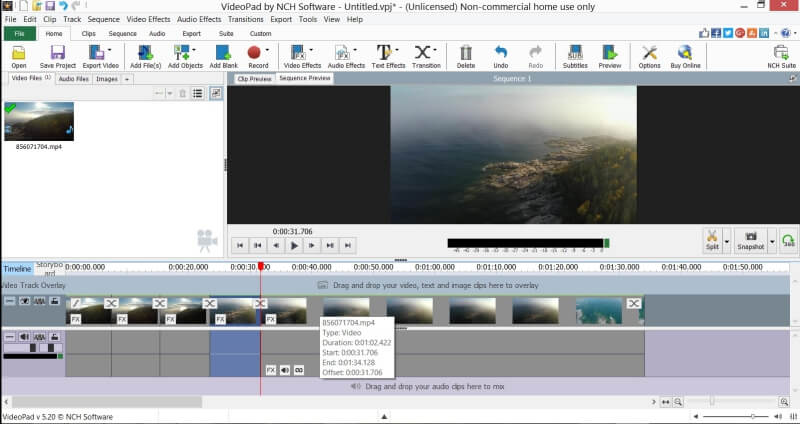Switch to the Clip Preview tab

(254, 79)
